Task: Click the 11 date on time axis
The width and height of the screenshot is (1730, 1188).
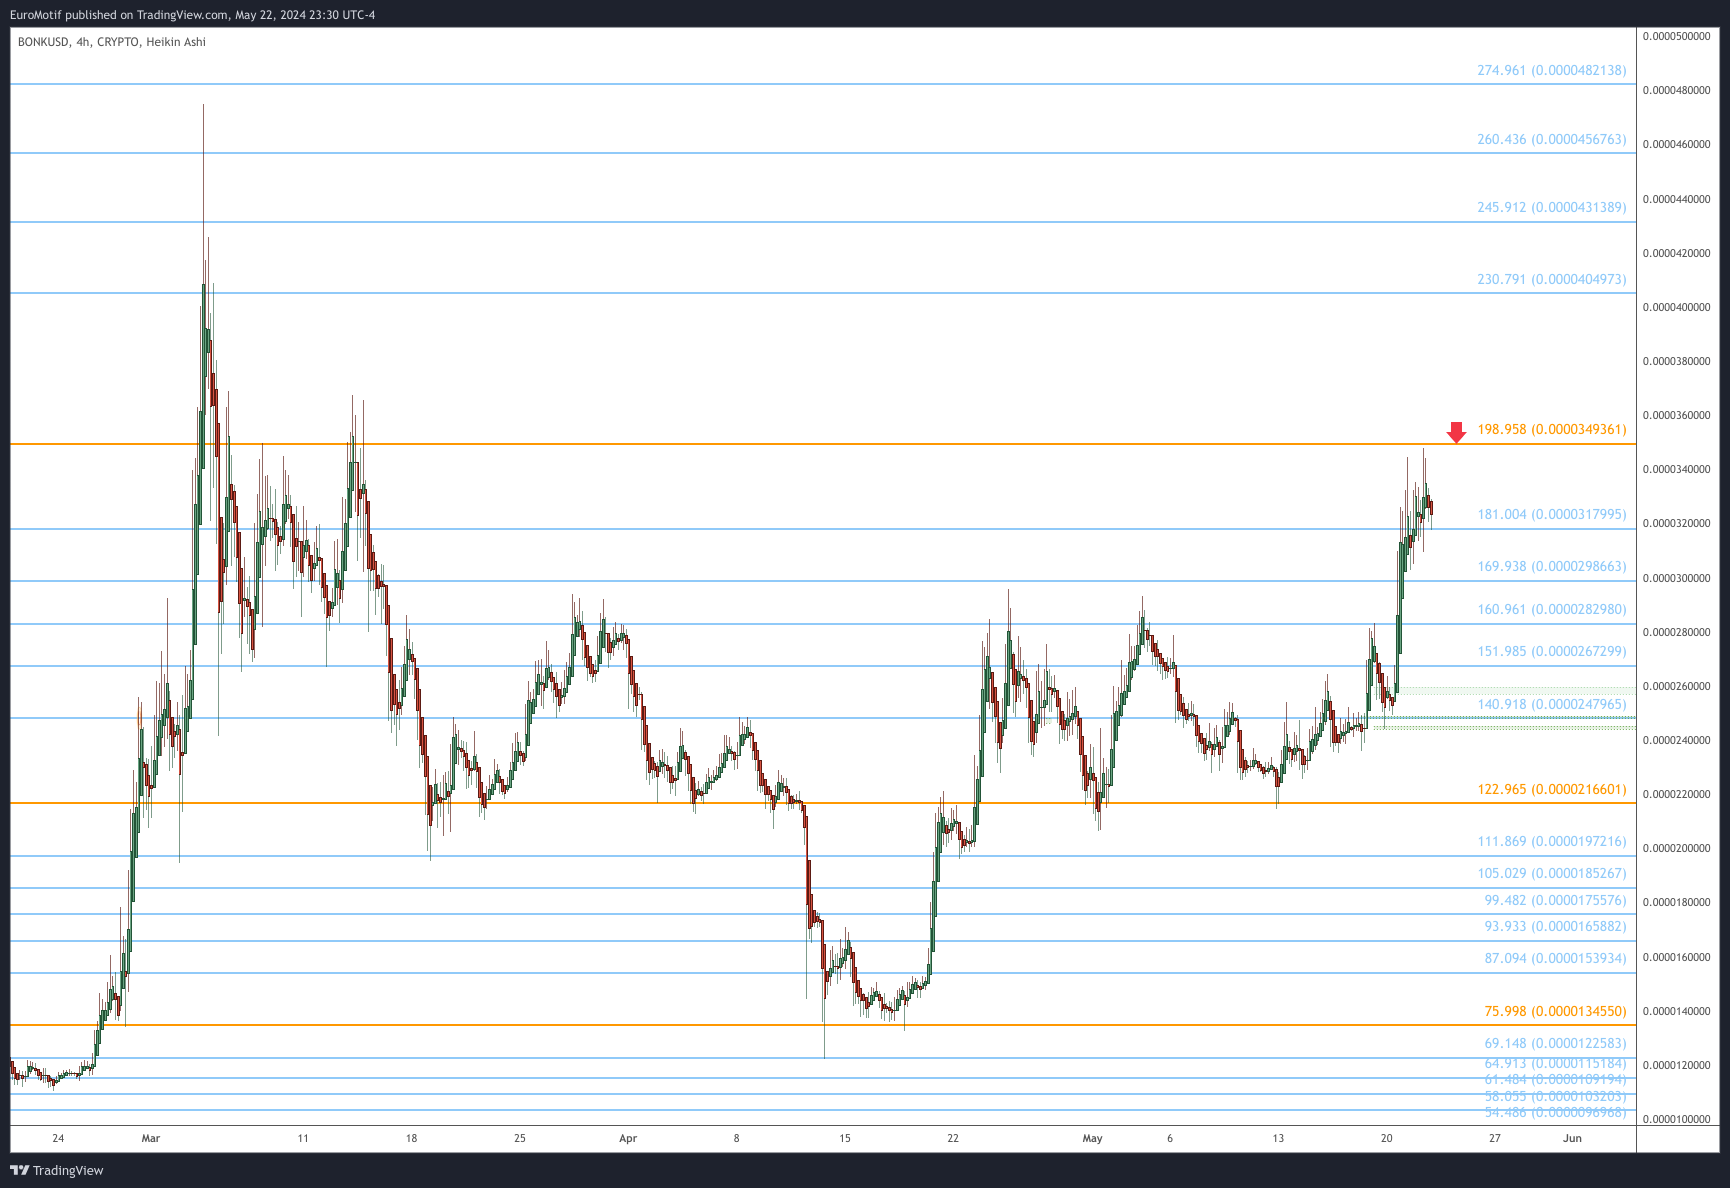Action: [303, 1138]
